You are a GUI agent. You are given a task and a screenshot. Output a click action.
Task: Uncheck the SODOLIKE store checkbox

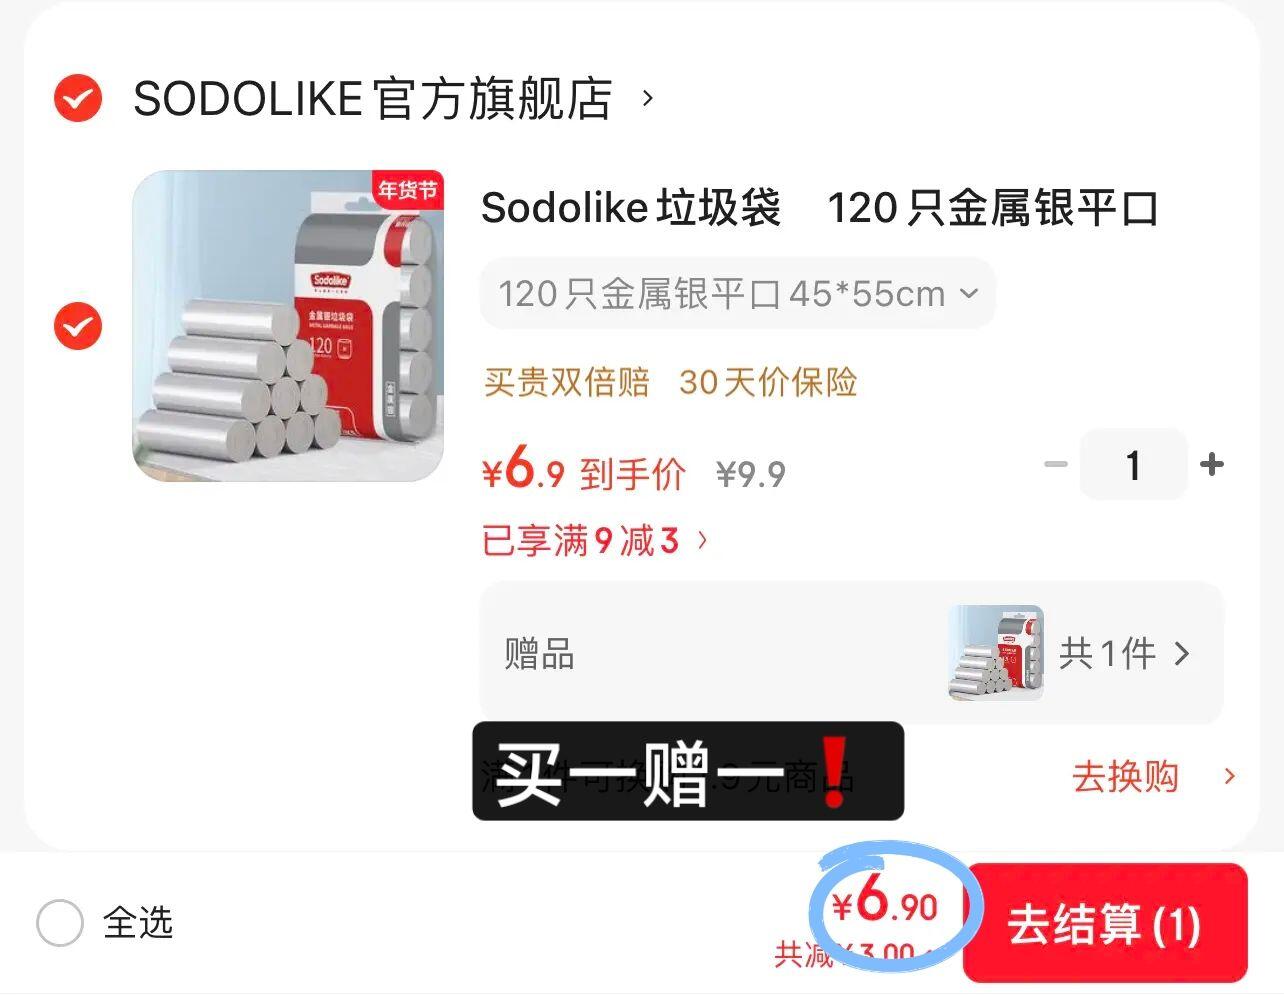coord(78,98)
